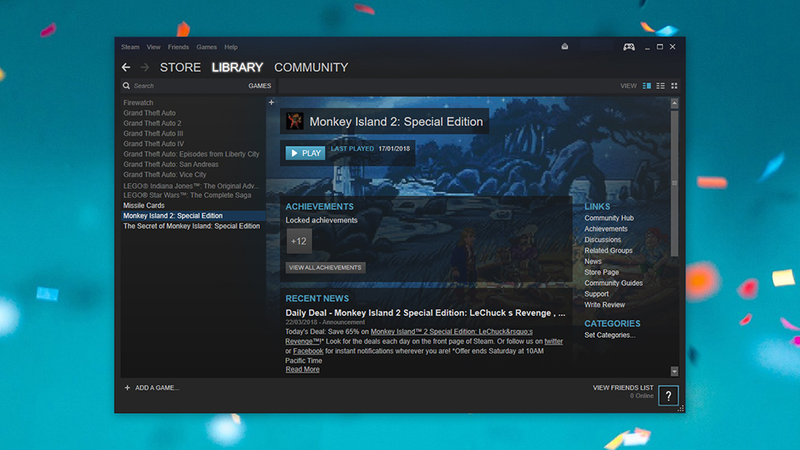Open Big Picture mode controller icon
This screenshot has height=450, width=800.
[x=629, y=47]
